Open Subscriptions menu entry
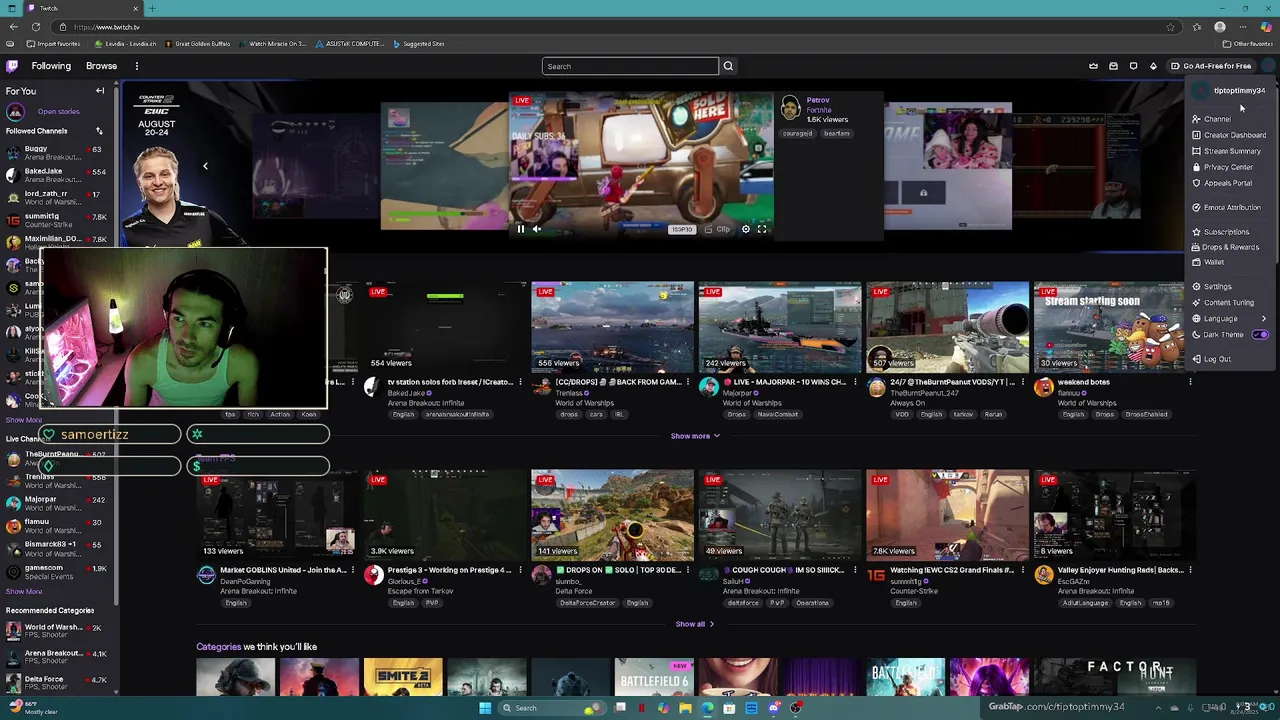 pyautogui.click(x=1232, y=232)
